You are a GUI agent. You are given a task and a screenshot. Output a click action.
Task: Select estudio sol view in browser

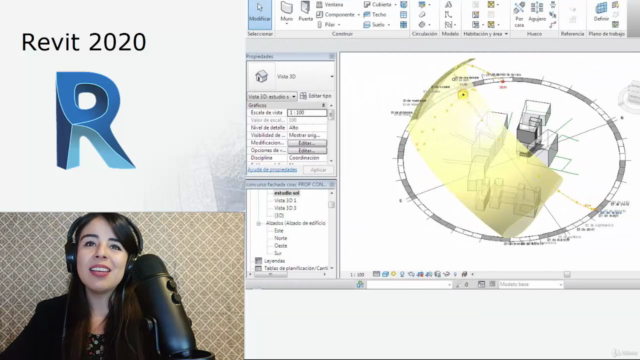tap(287, 193)
